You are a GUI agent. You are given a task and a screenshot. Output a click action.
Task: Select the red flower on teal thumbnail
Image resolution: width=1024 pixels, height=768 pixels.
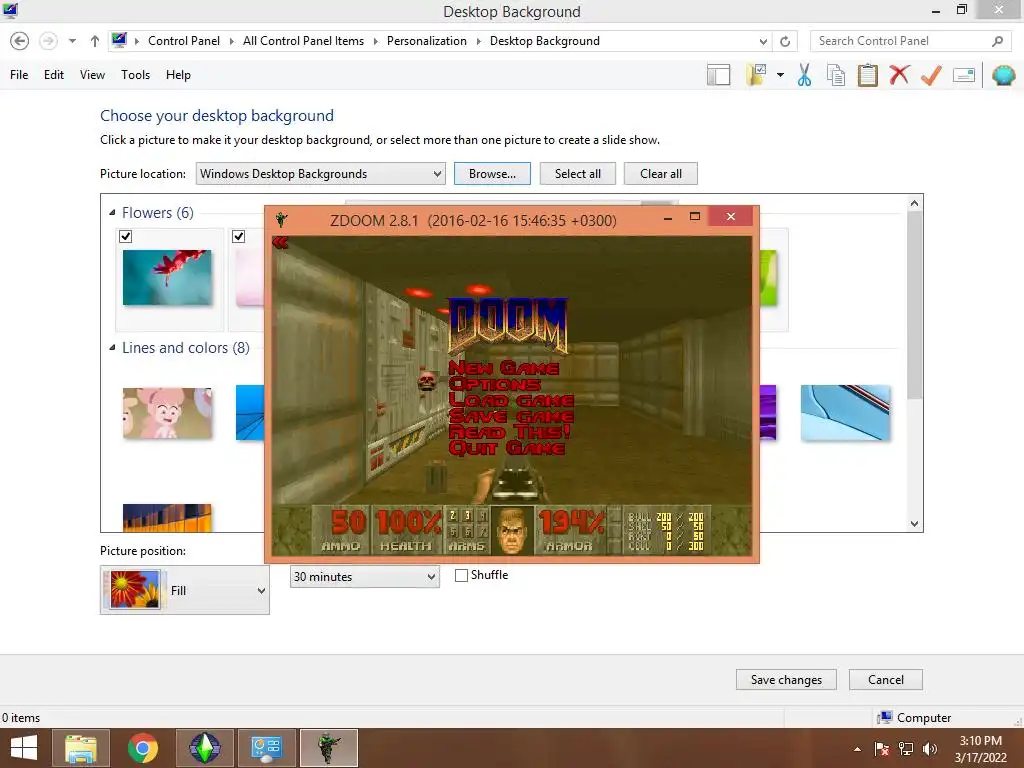pyautogui.click(x=167, y=278)
